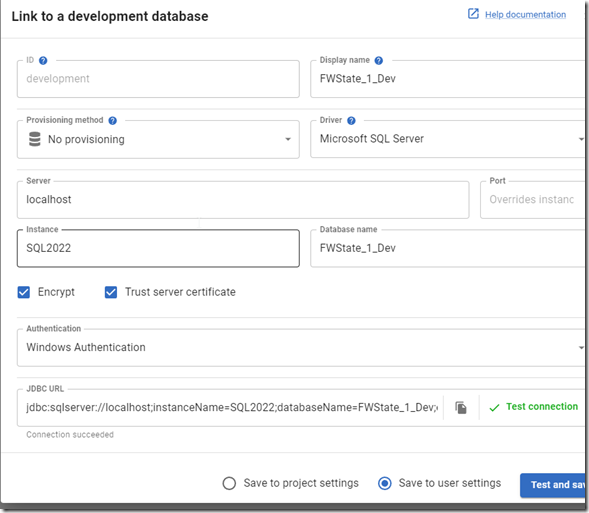This screenshot has width=589, height=513.
Task: Click the Test and save button
Action: (x=553, y=485)
